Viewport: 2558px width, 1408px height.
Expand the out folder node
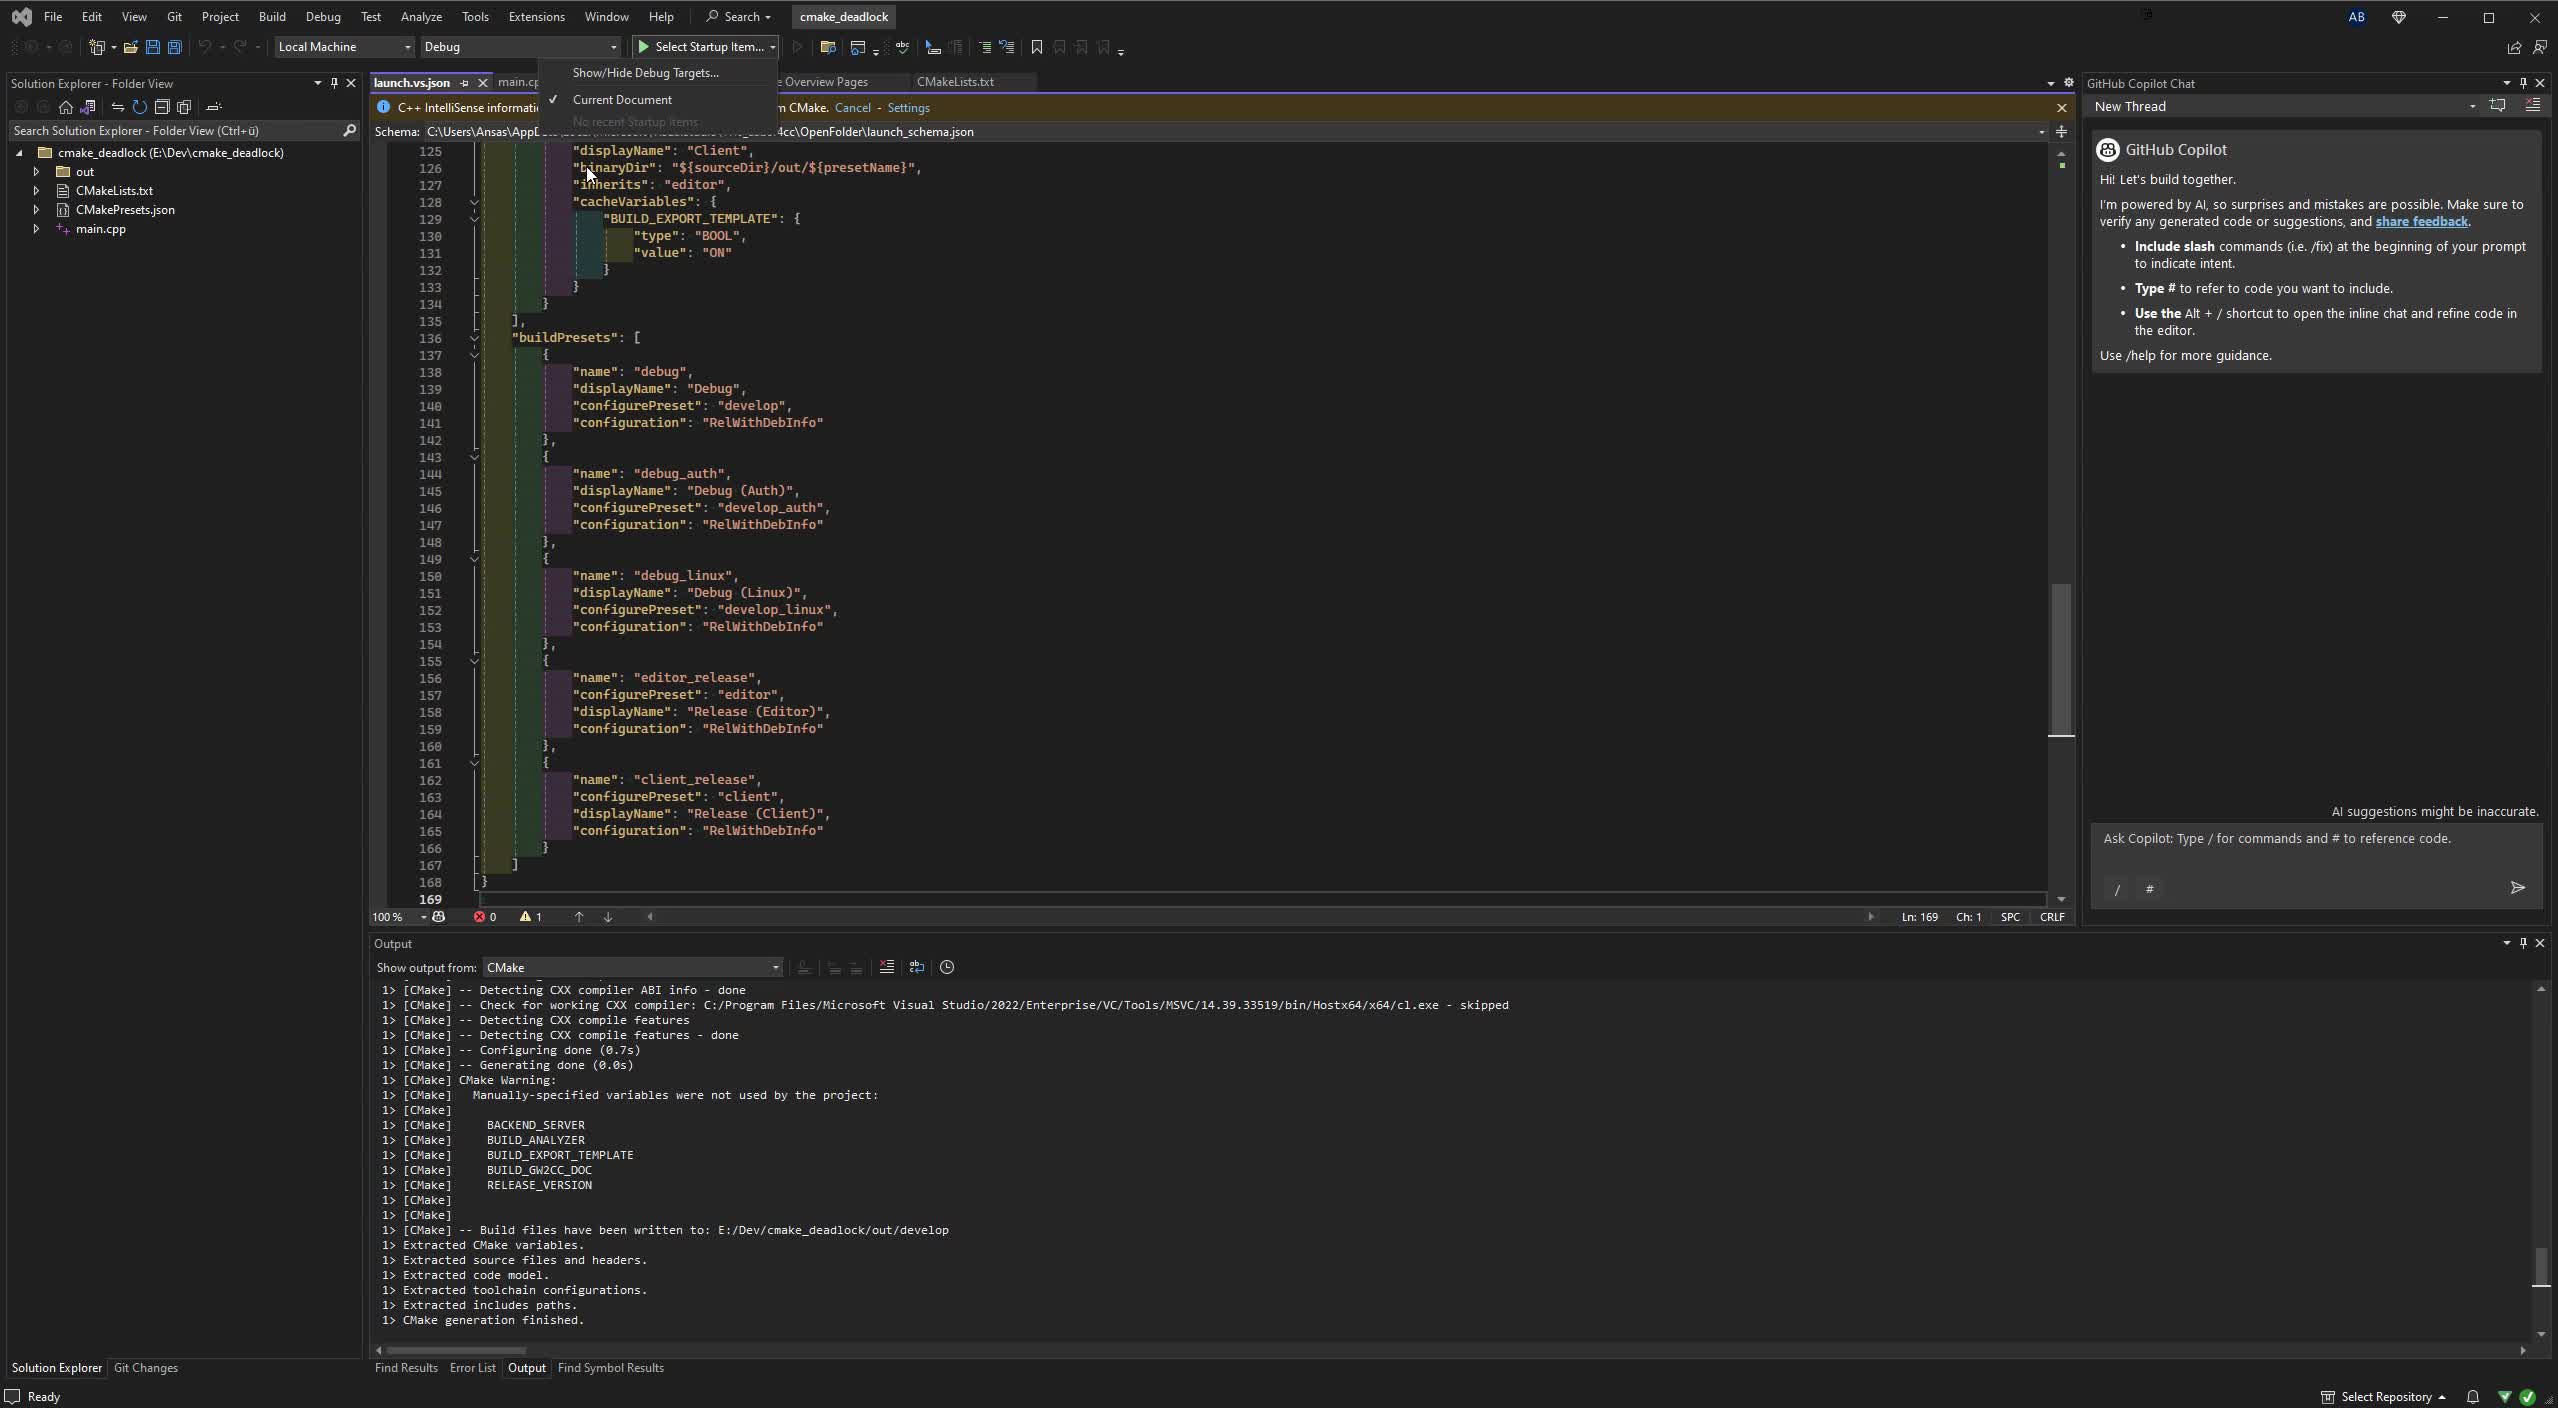(x=36, y=172)
